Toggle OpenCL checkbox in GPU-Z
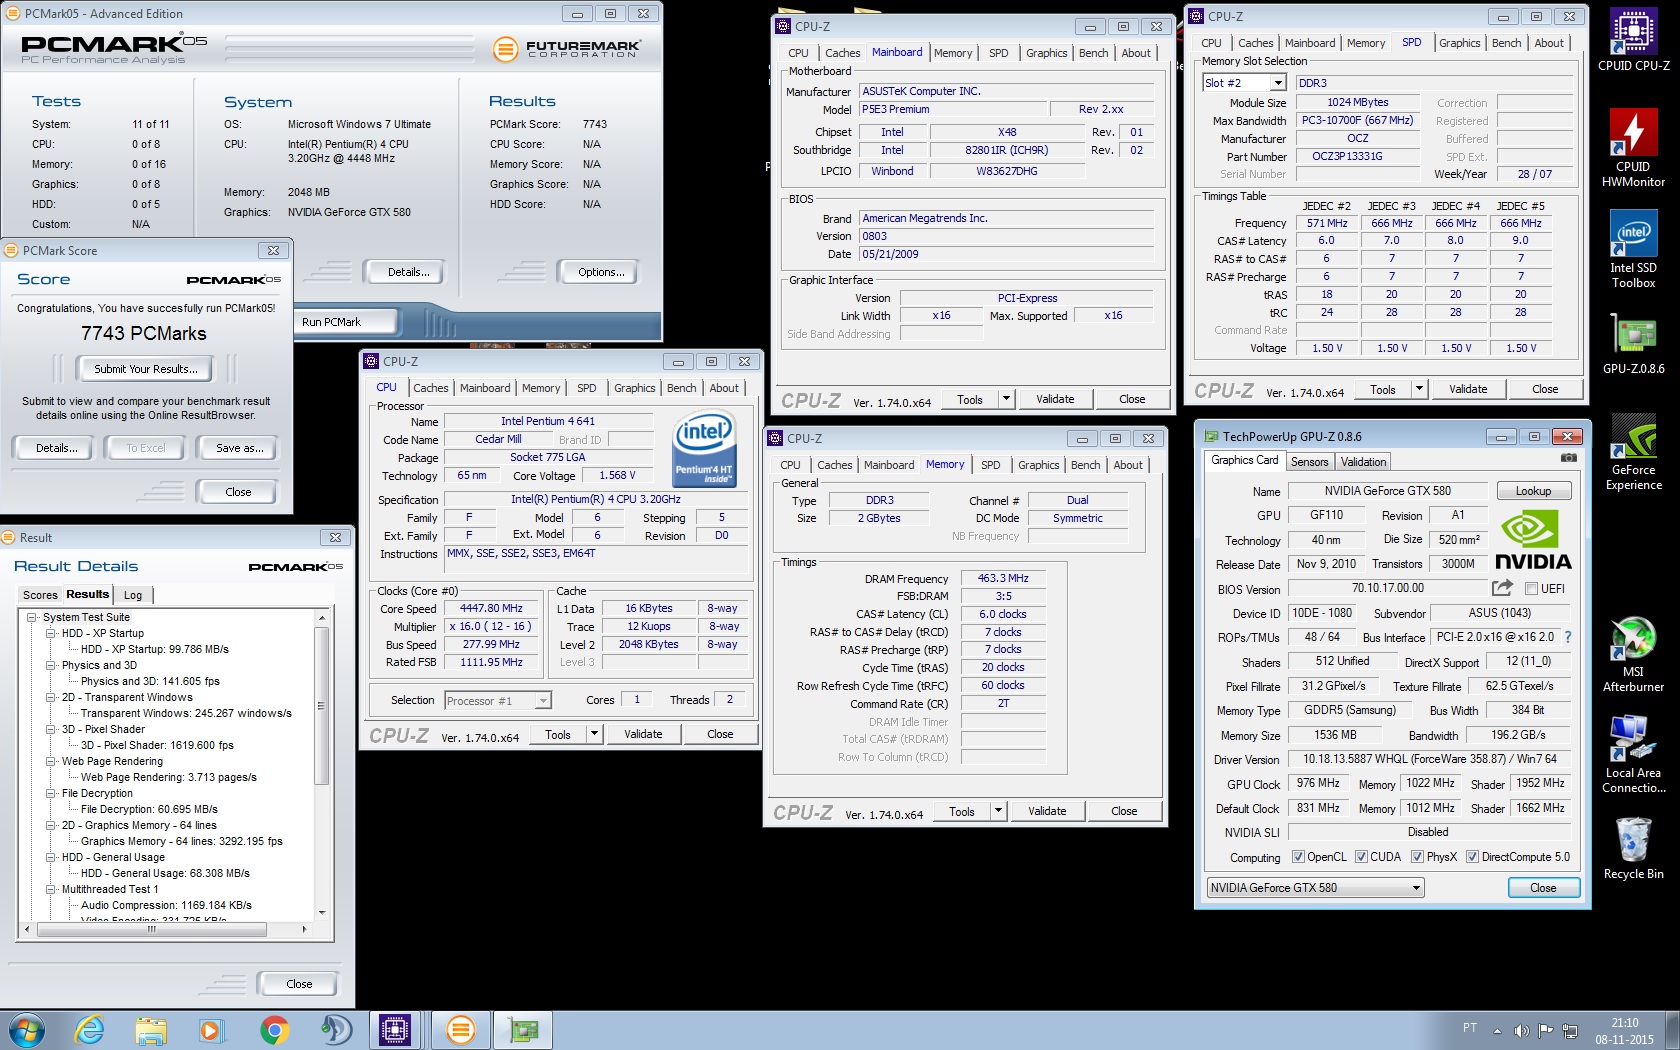Image resolution: width=1680 pixels, height=1050 pixels. [1298, 856]
